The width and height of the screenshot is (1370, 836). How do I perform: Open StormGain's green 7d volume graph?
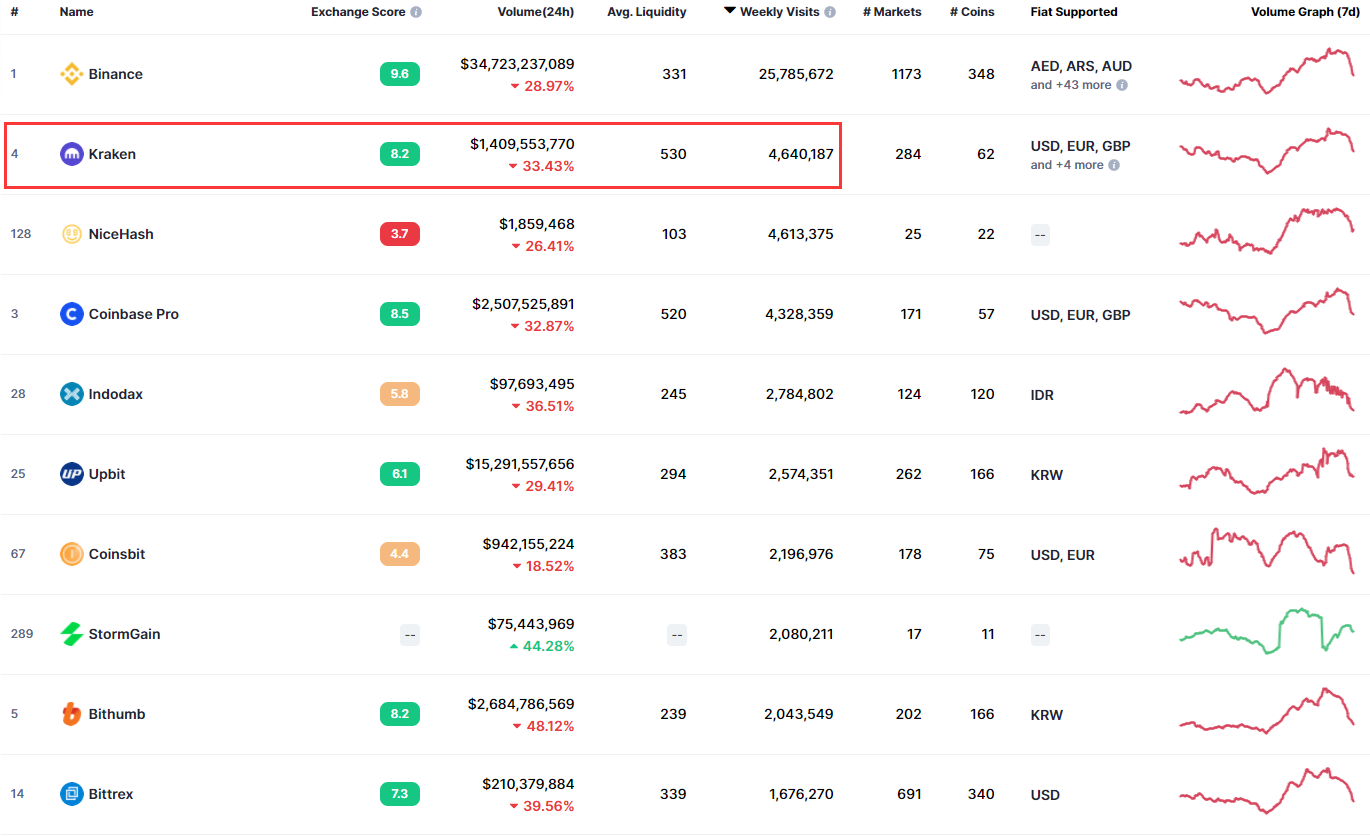(x=1266, y=632)
